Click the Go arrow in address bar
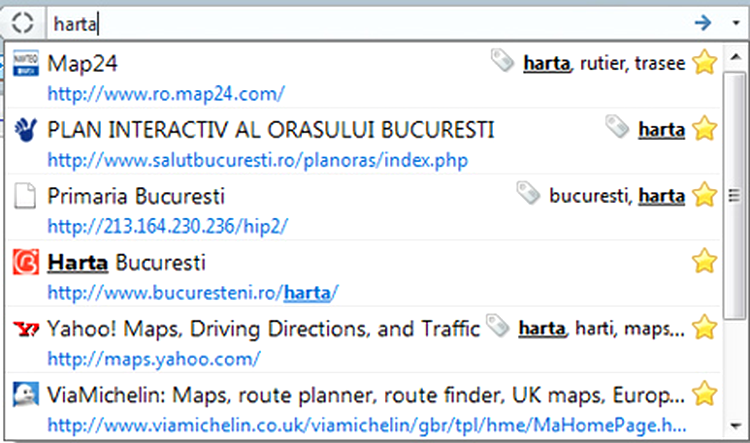 coord(703,22)
